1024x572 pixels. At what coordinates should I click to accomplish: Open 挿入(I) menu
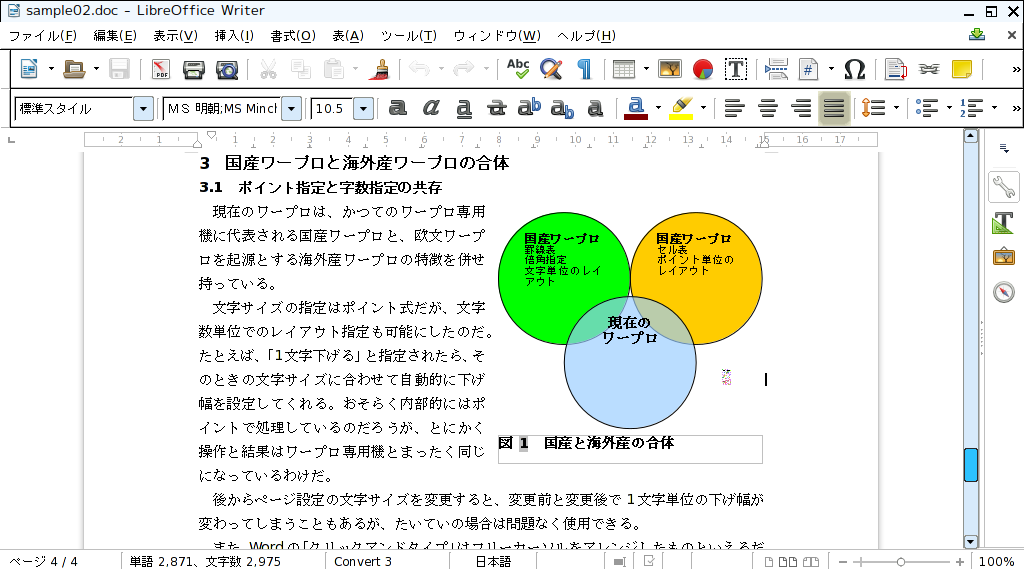pyautogui.click(x=234, y=35)
